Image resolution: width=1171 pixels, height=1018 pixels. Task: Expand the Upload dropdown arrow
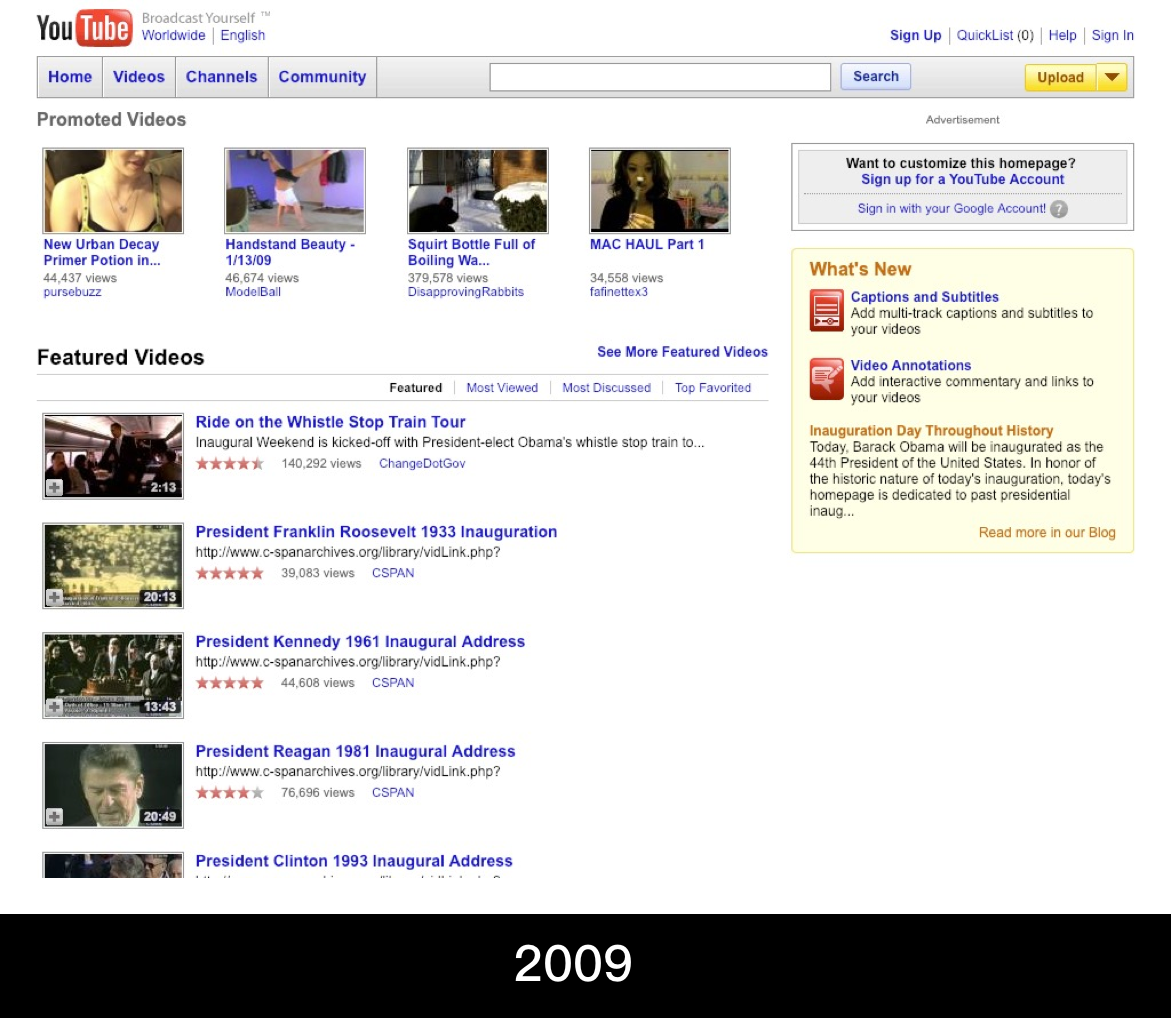click(1111, 77)
